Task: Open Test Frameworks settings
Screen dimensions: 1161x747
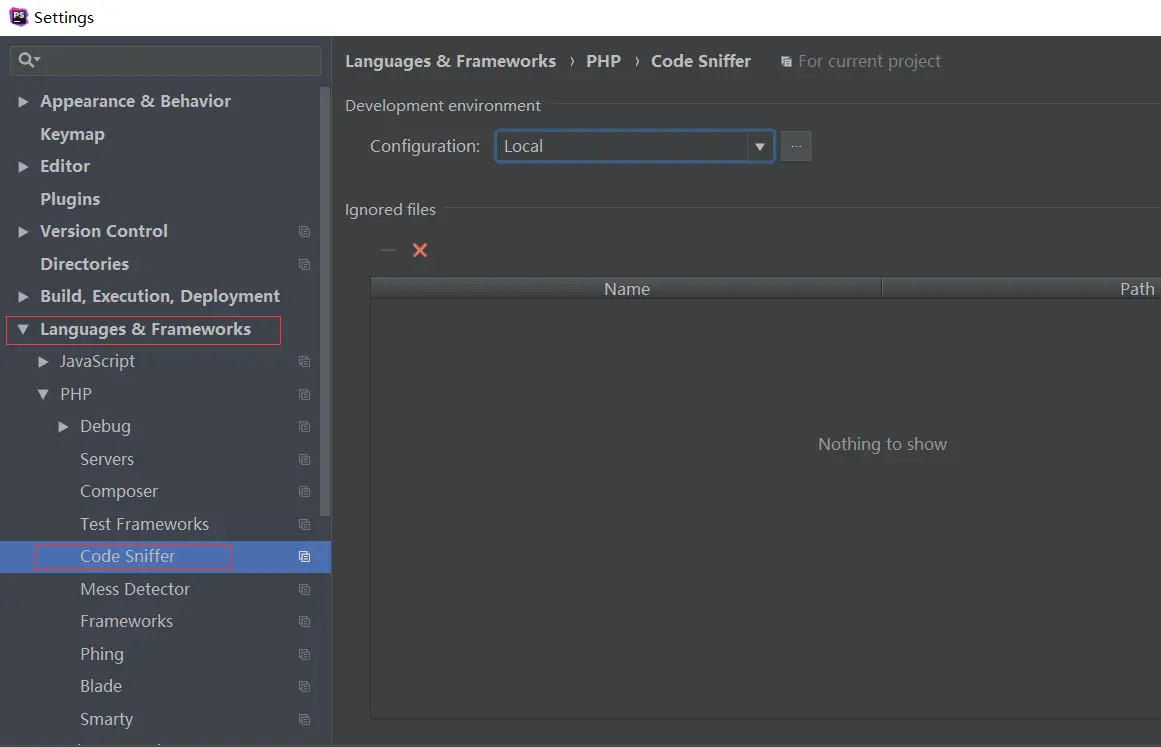Action: (144, 524)
